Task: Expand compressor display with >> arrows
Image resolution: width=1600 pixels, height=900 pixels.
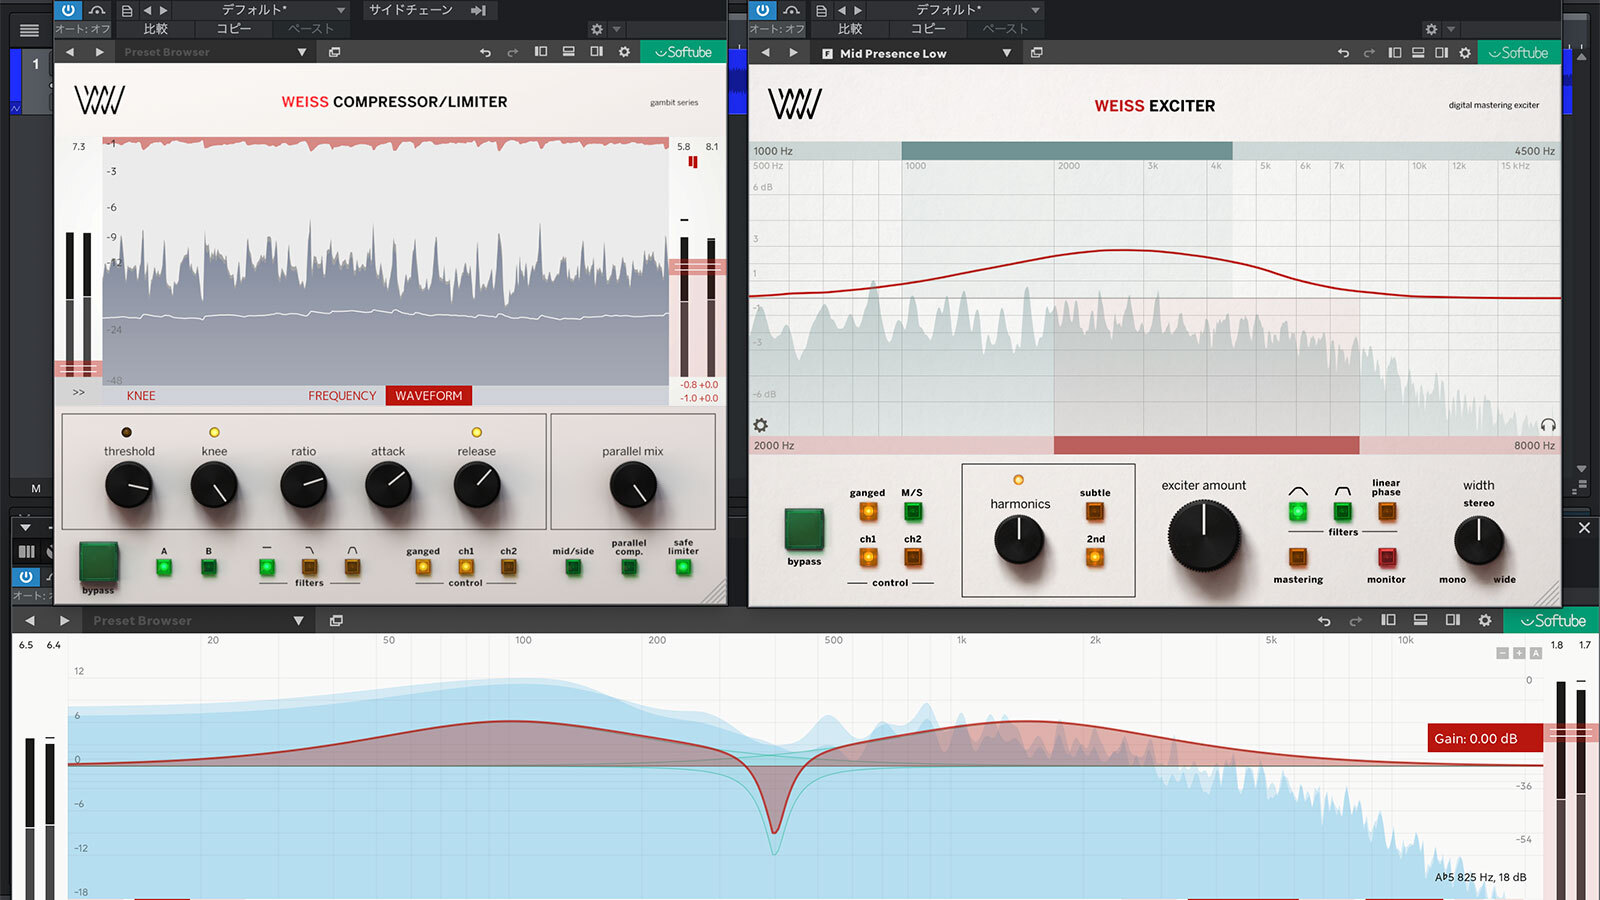Action: point(79,393)
